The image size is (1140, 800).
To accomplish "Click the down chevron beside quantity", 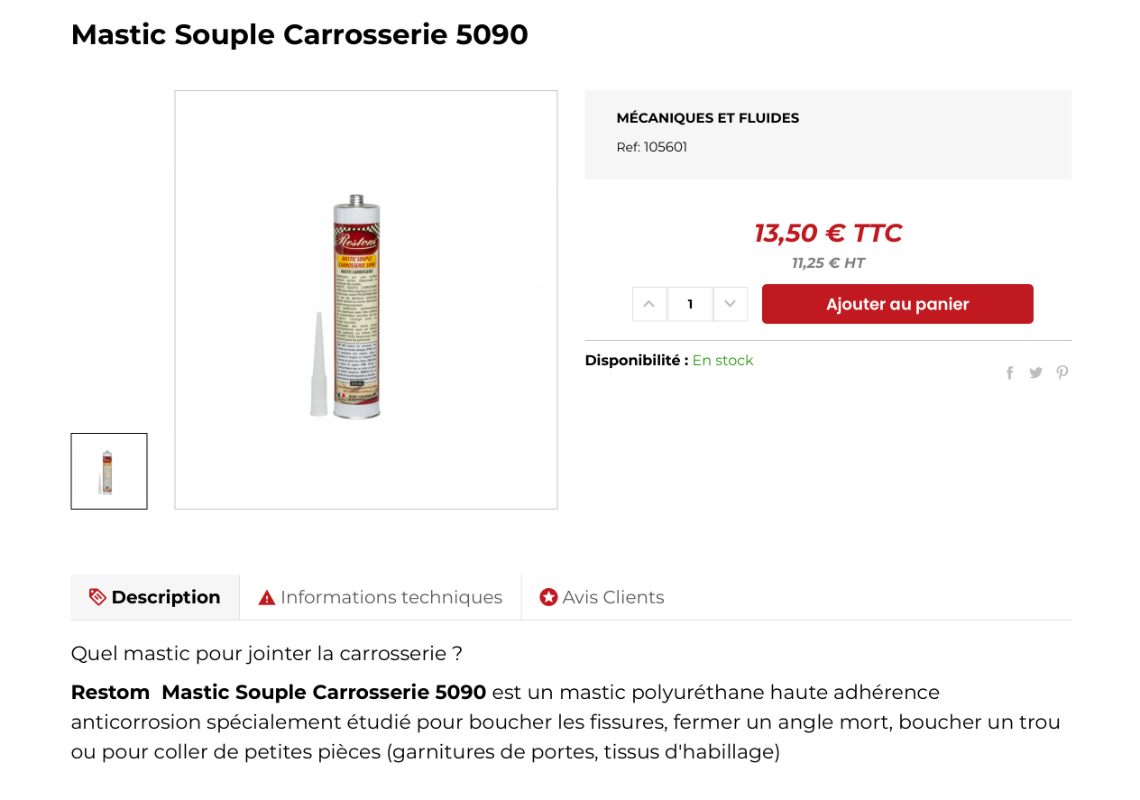I will tap(730, 304).
